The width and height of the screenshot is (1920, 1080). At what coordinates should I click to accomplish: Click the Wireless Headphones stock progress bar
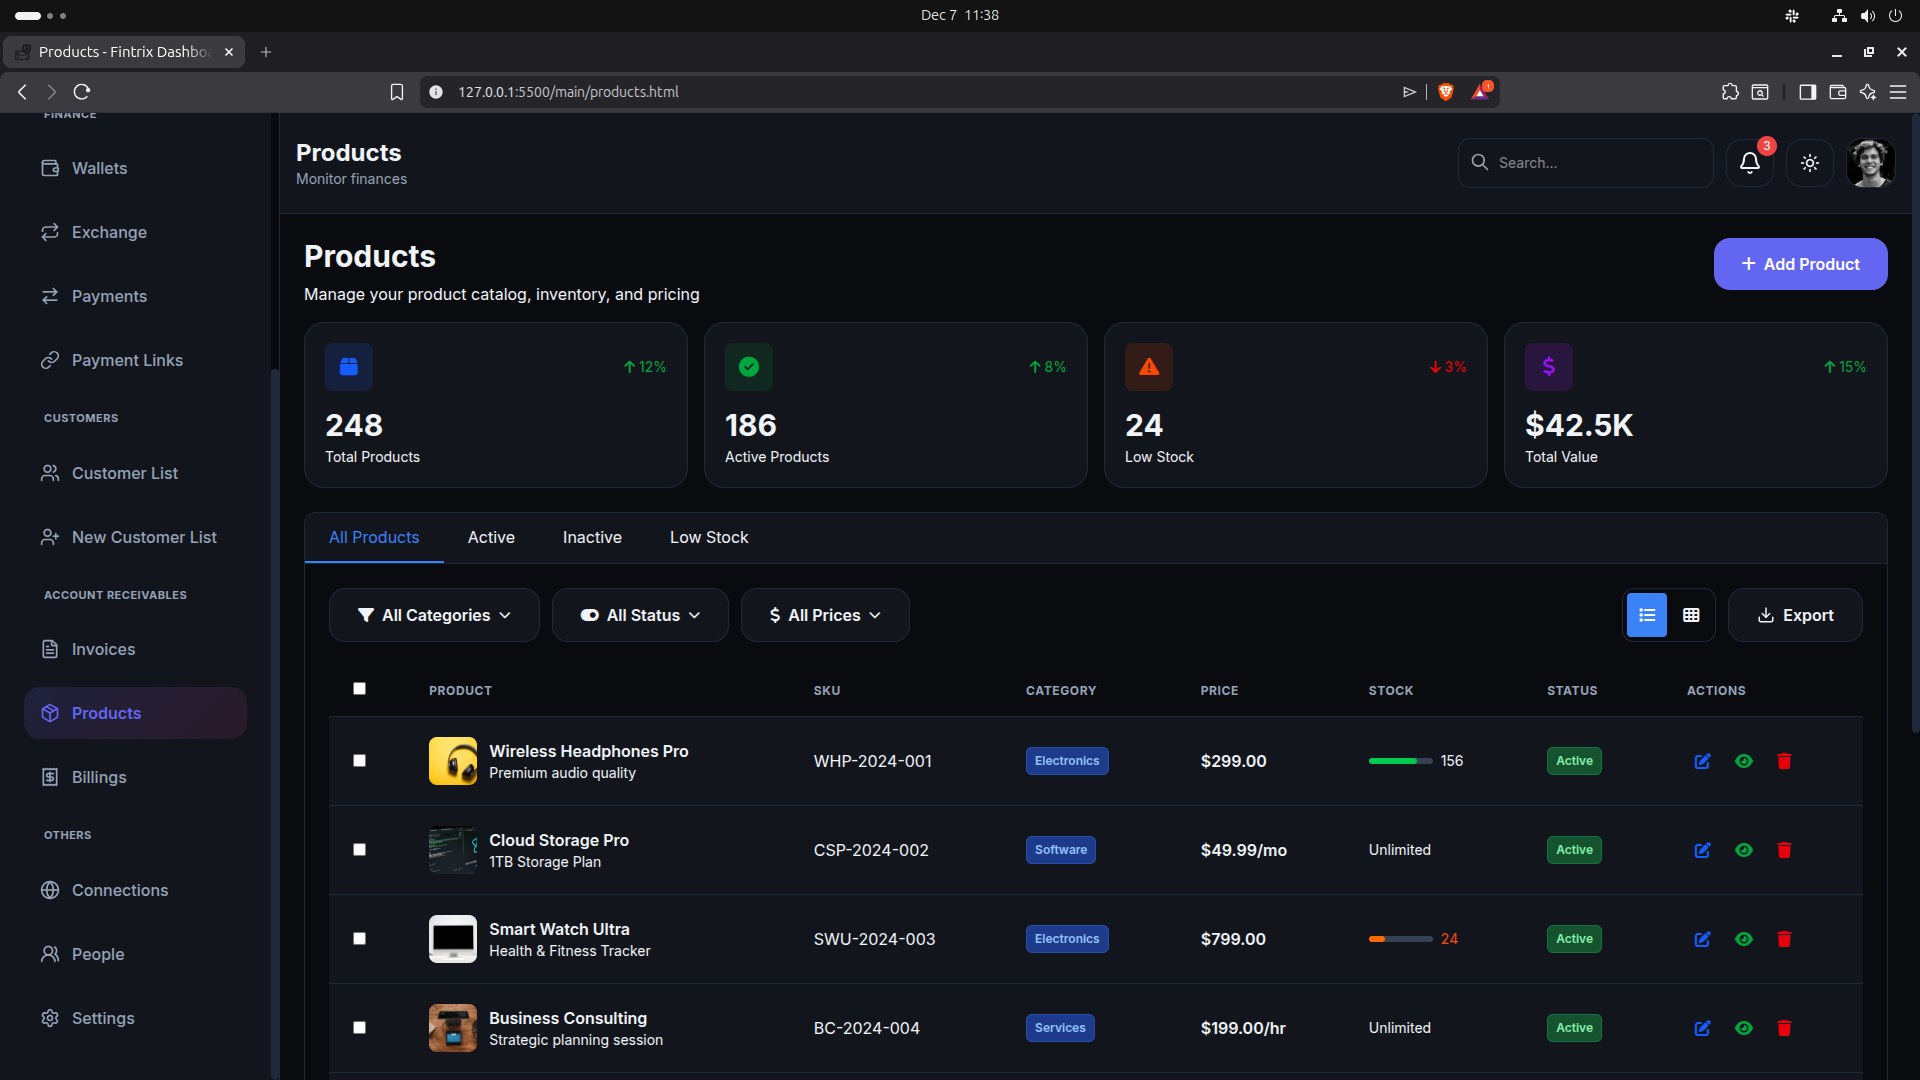tap(1399, 761)
